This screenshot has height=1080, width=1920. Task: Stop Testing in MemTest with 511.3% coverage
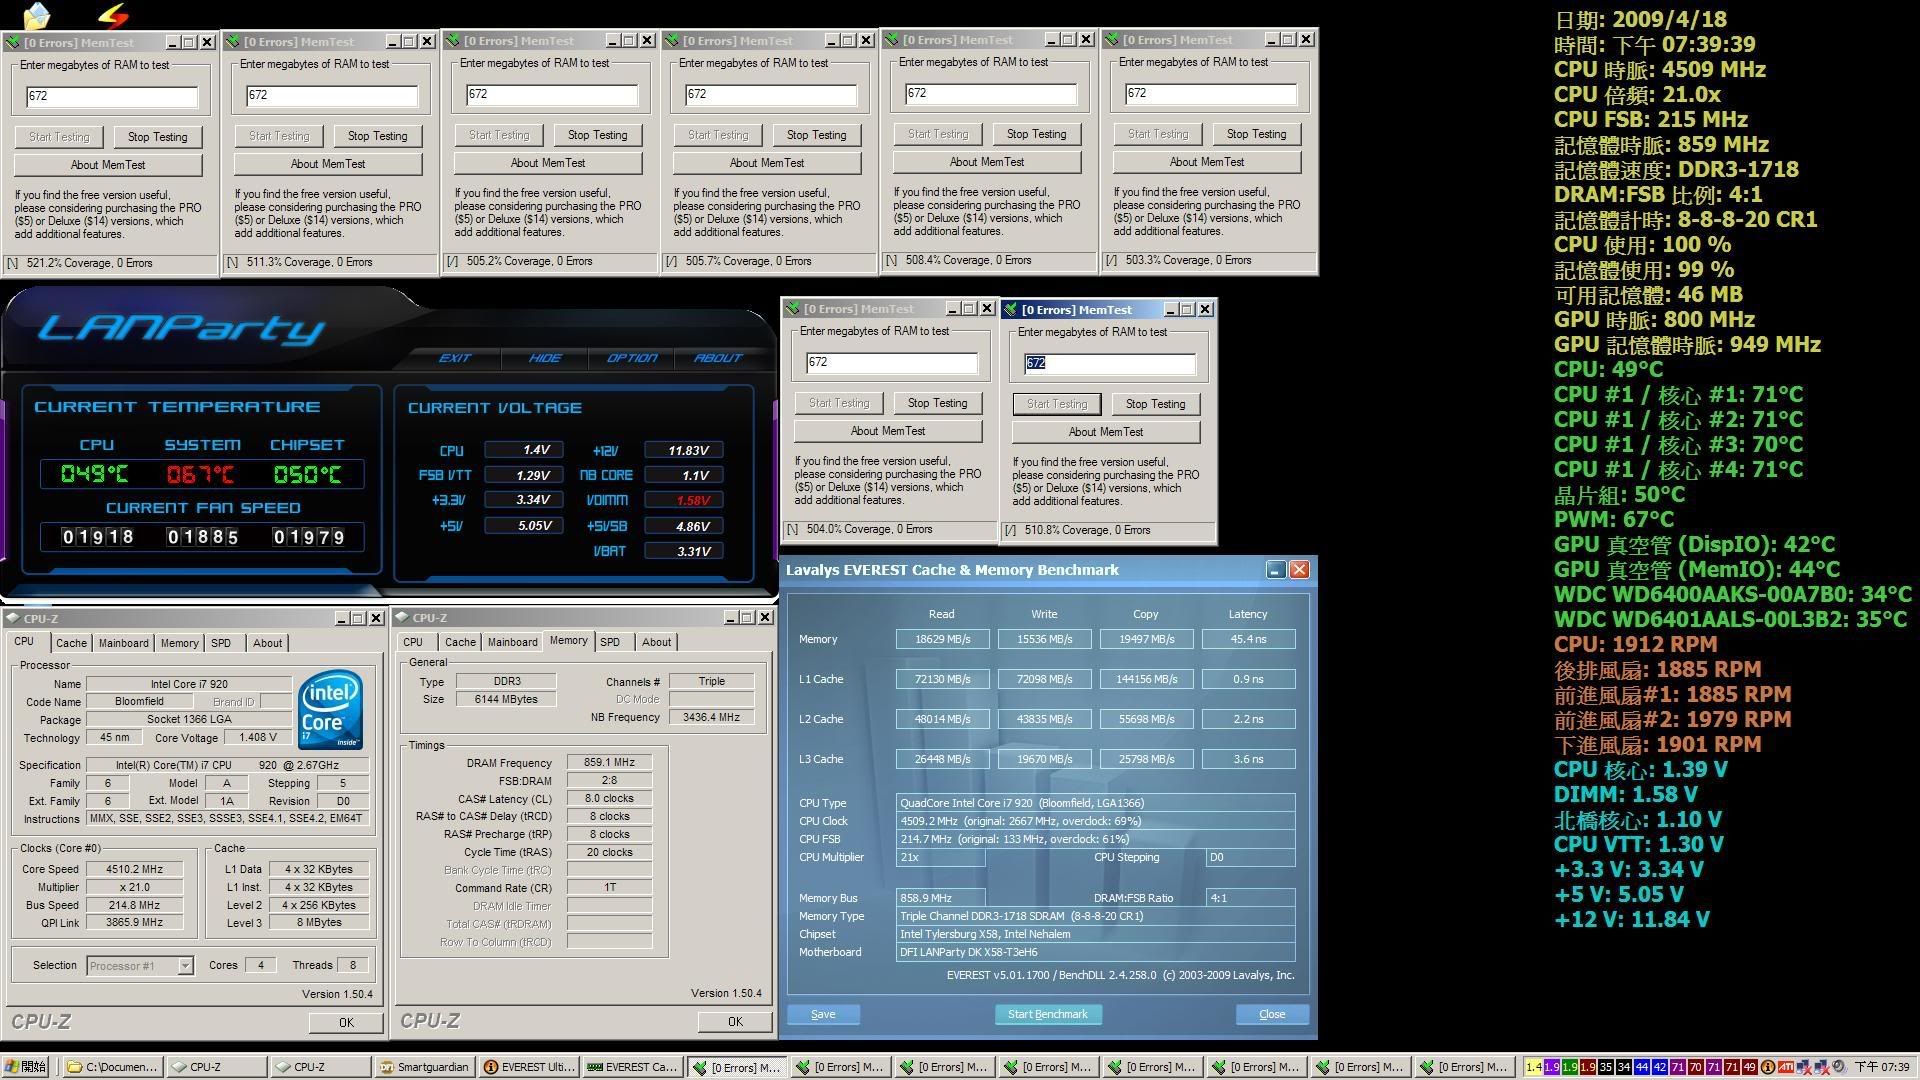pos(378,136)
